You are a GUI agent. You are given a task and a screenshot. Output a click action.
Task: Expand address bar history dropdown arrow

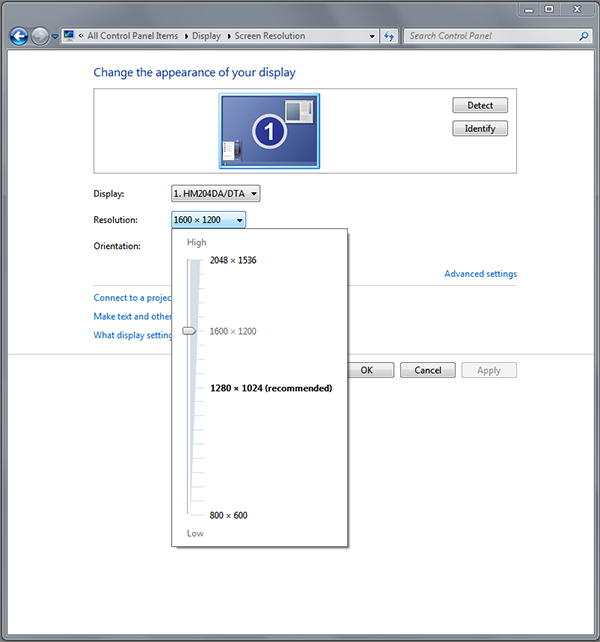pyautogui.click(x=372, y=36)
